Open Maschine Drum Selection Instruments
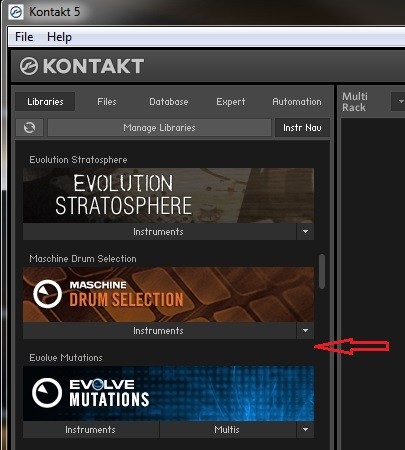405x450 pixels. (x=159, y=331)
